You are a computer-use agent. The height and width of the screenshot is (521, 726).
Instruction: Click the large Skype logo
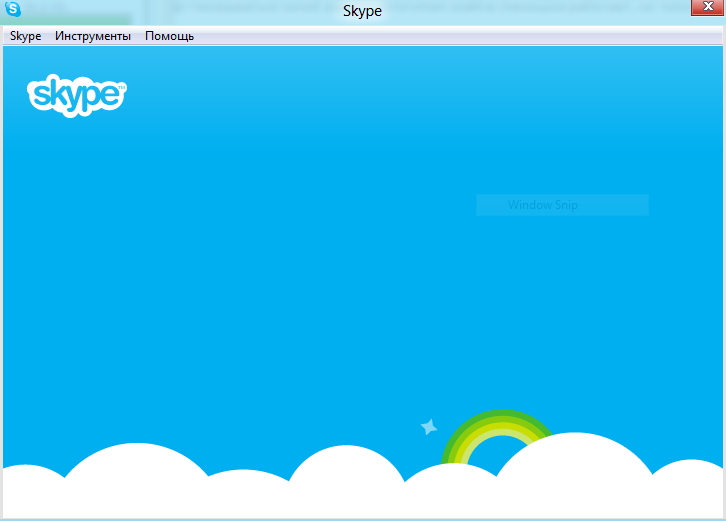76,95
